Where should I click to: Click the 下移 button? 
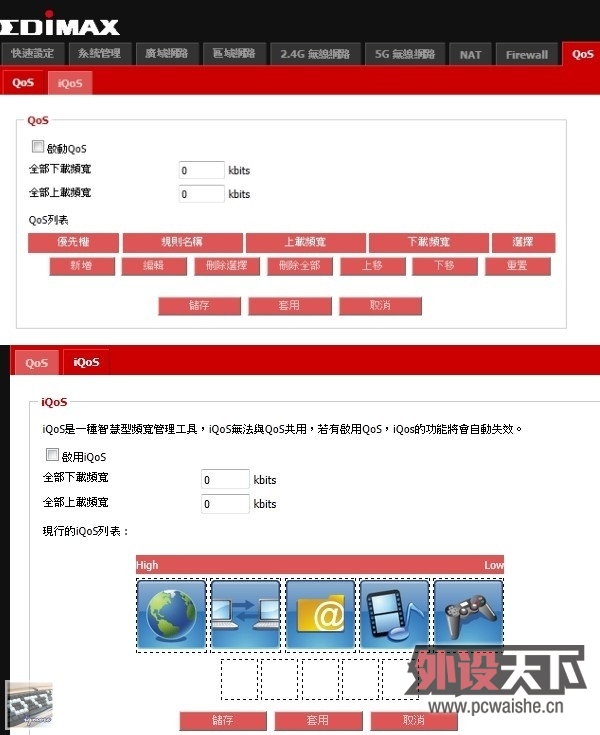[x=445, y=266]
